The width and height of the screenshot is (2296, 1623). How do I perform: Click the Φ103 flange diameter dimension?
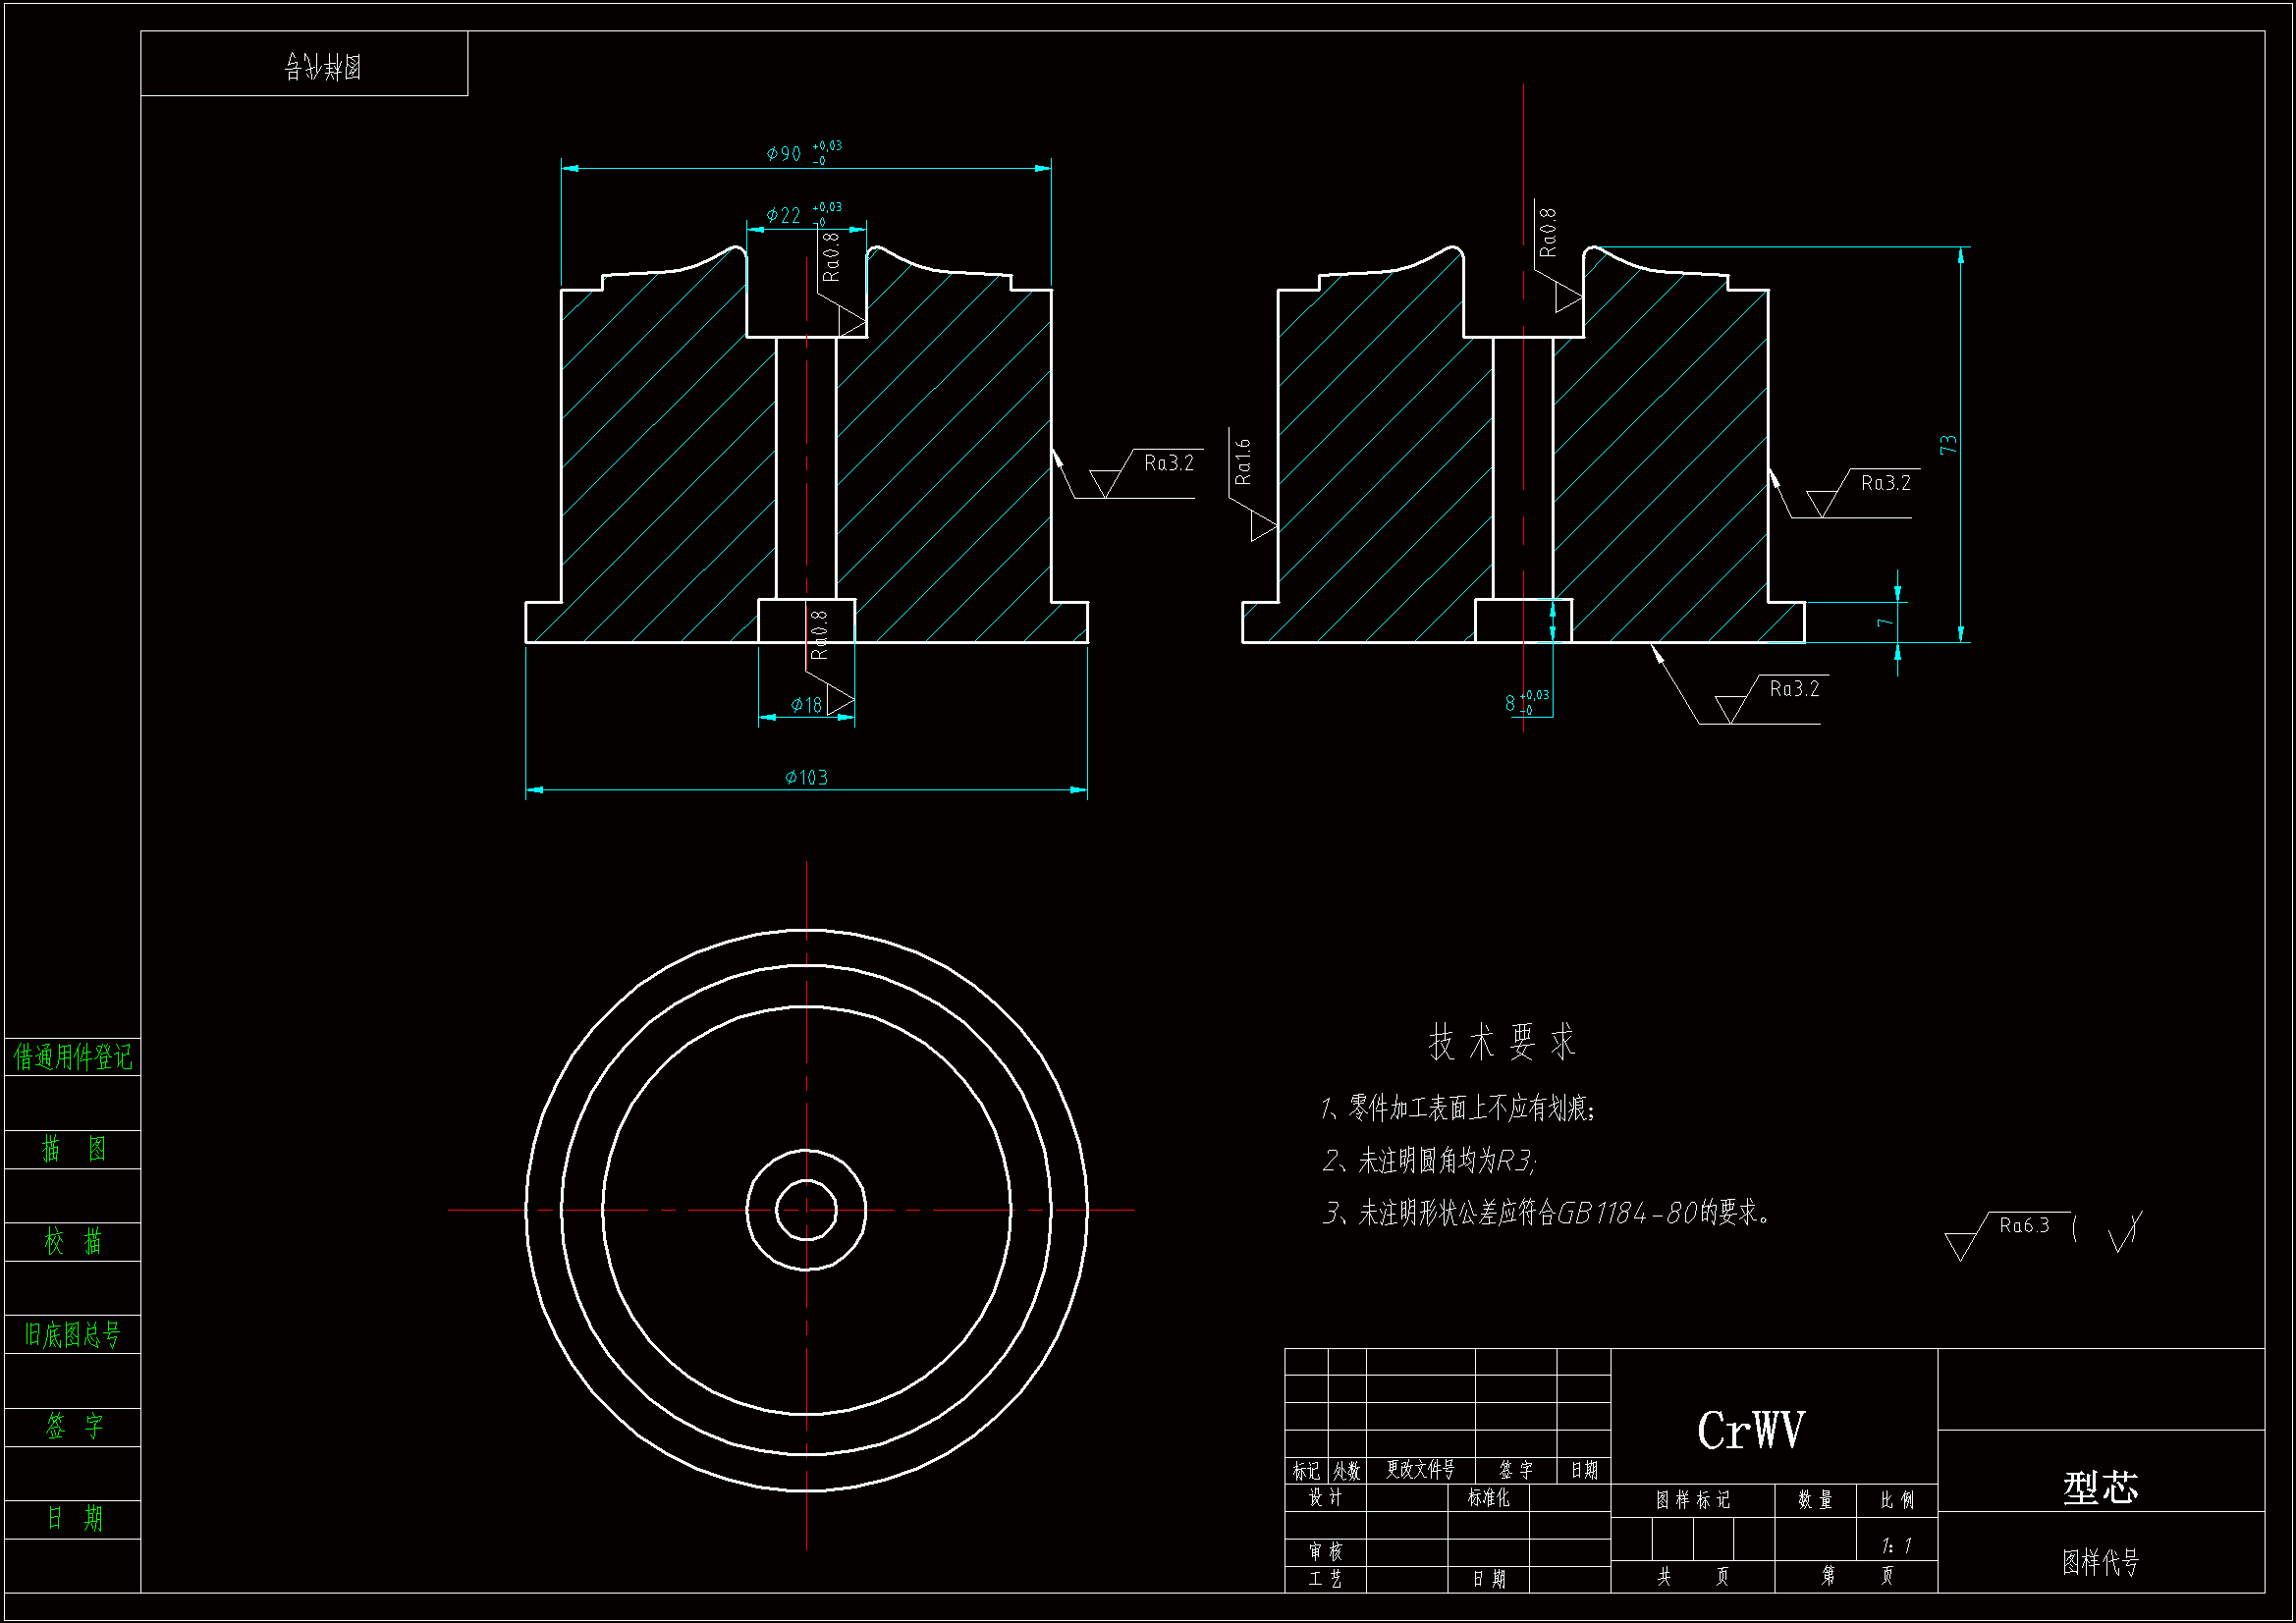[x=806, y=778]
